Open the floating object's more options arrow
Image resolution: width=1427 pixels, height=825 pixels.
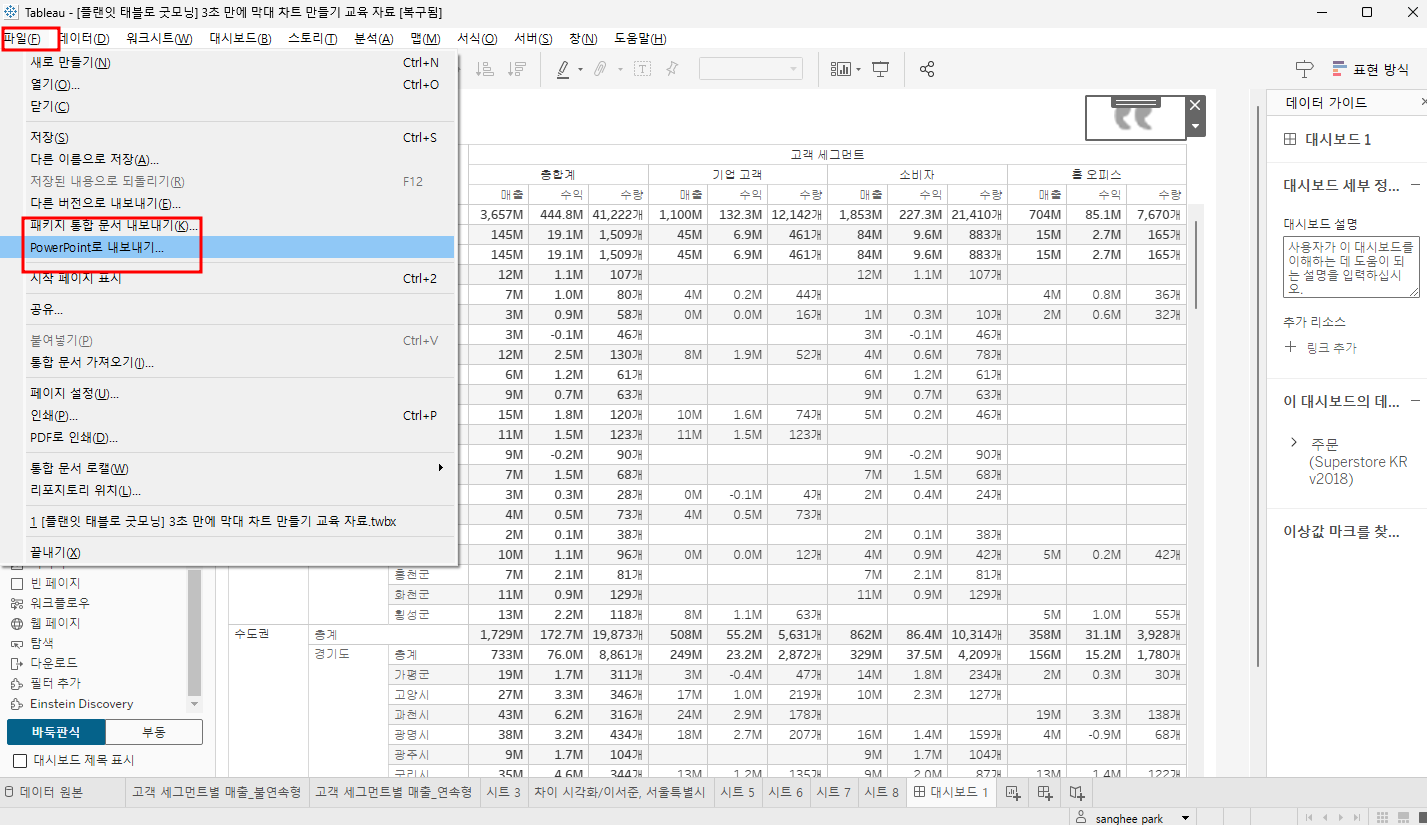pos(1194,127)
